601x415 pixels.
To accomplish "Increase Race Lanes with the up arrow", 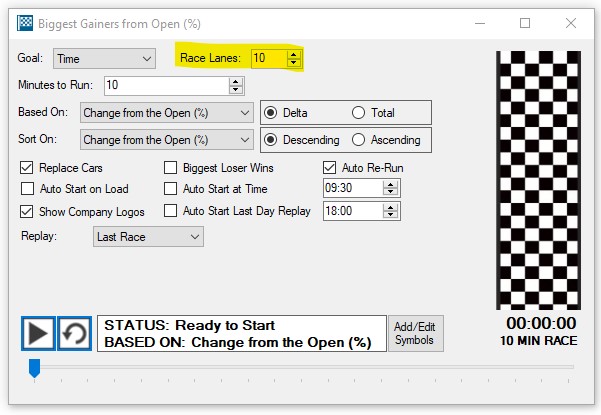I will (293, 54).
